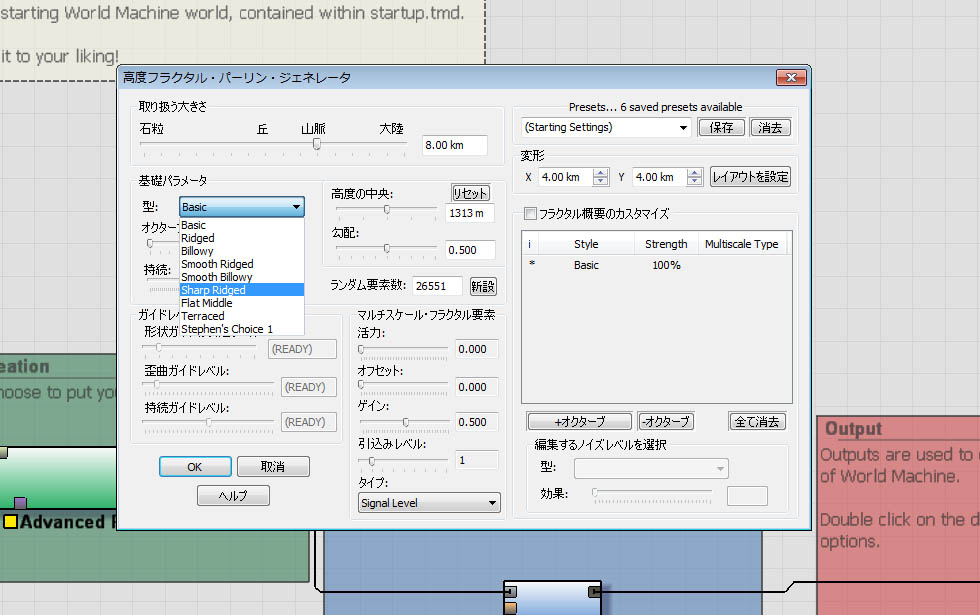Select Sharp Ridged in the type list
This screenshot has height=615, width=980.
[241, 290]
